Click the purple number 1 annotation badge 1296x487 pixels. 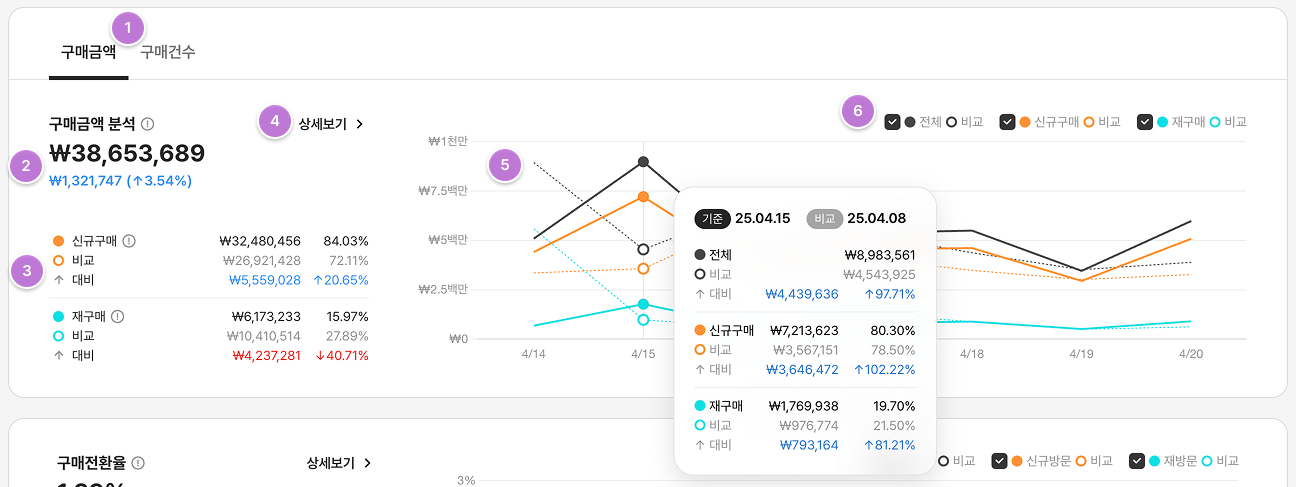[127, 26]
